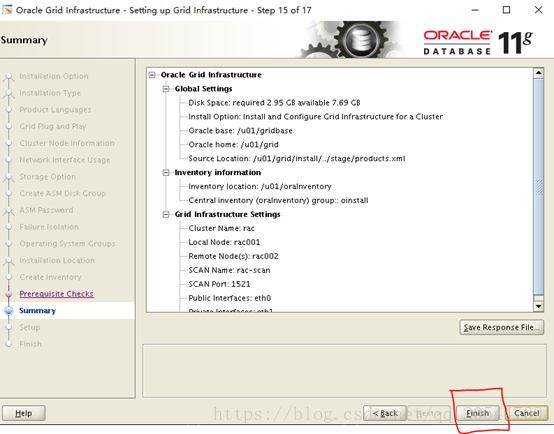
Task: Click the empty message area below summary
Action: 344,371
